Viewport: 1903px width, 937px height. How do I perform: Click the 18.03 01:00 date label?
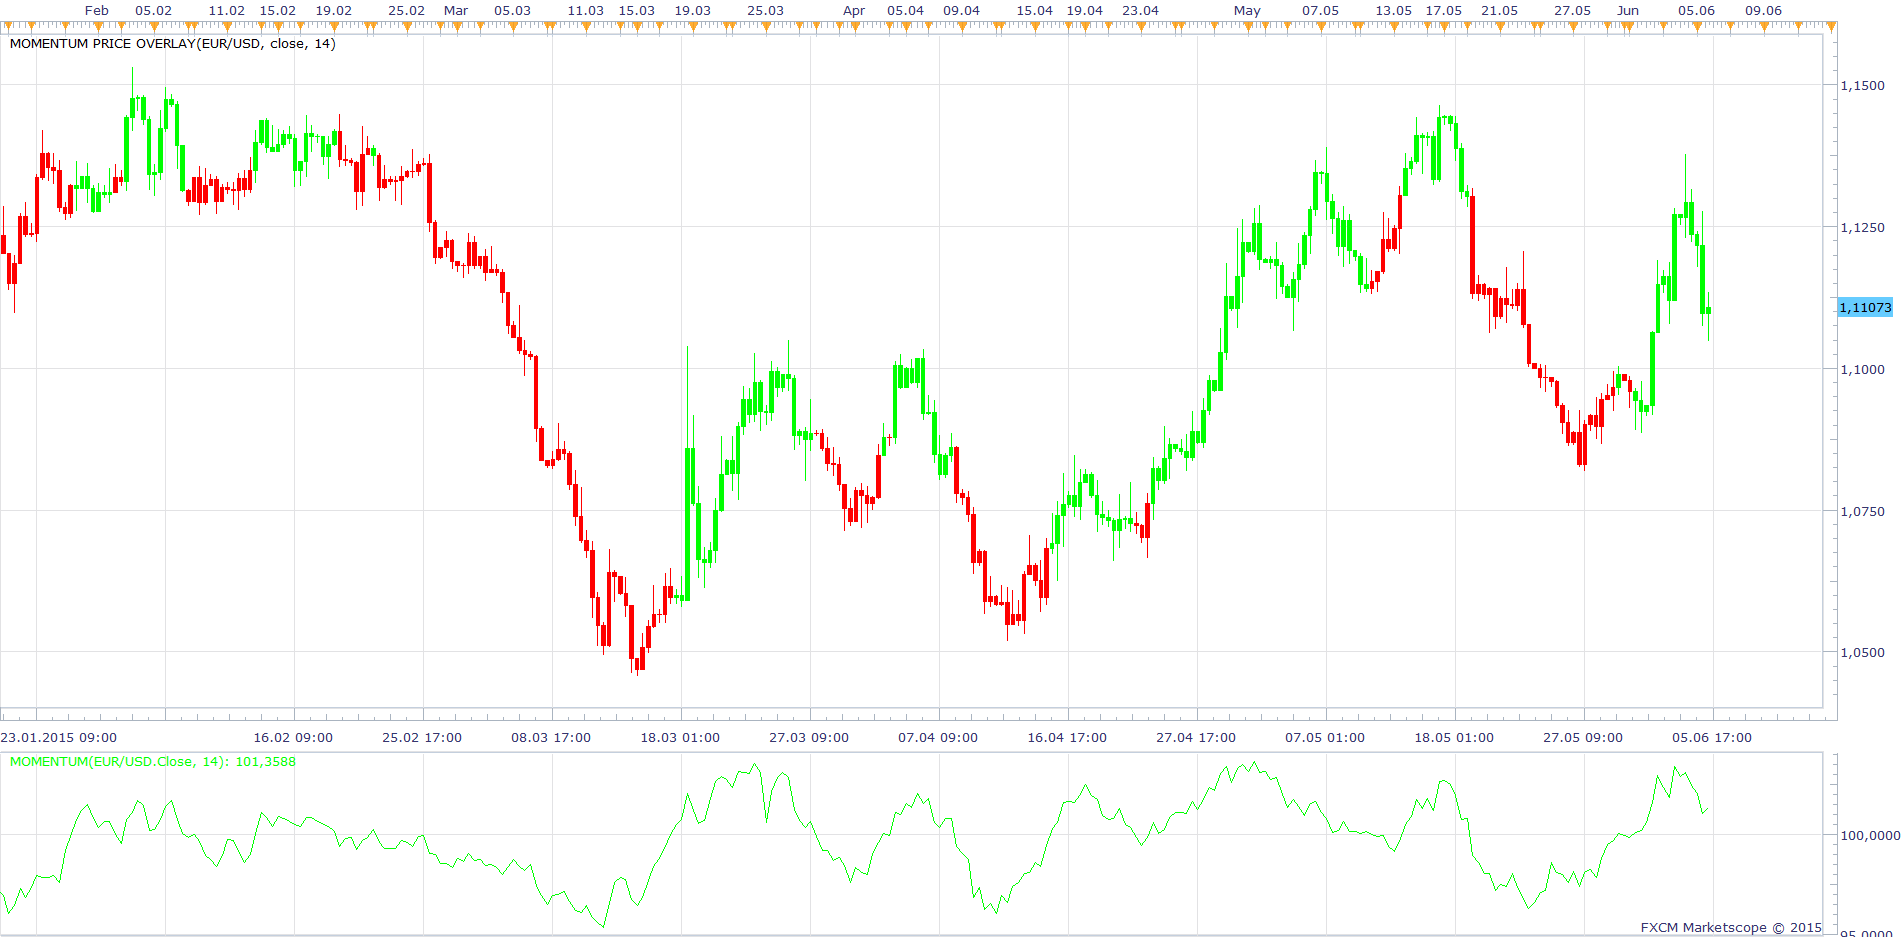coord(680,738)
